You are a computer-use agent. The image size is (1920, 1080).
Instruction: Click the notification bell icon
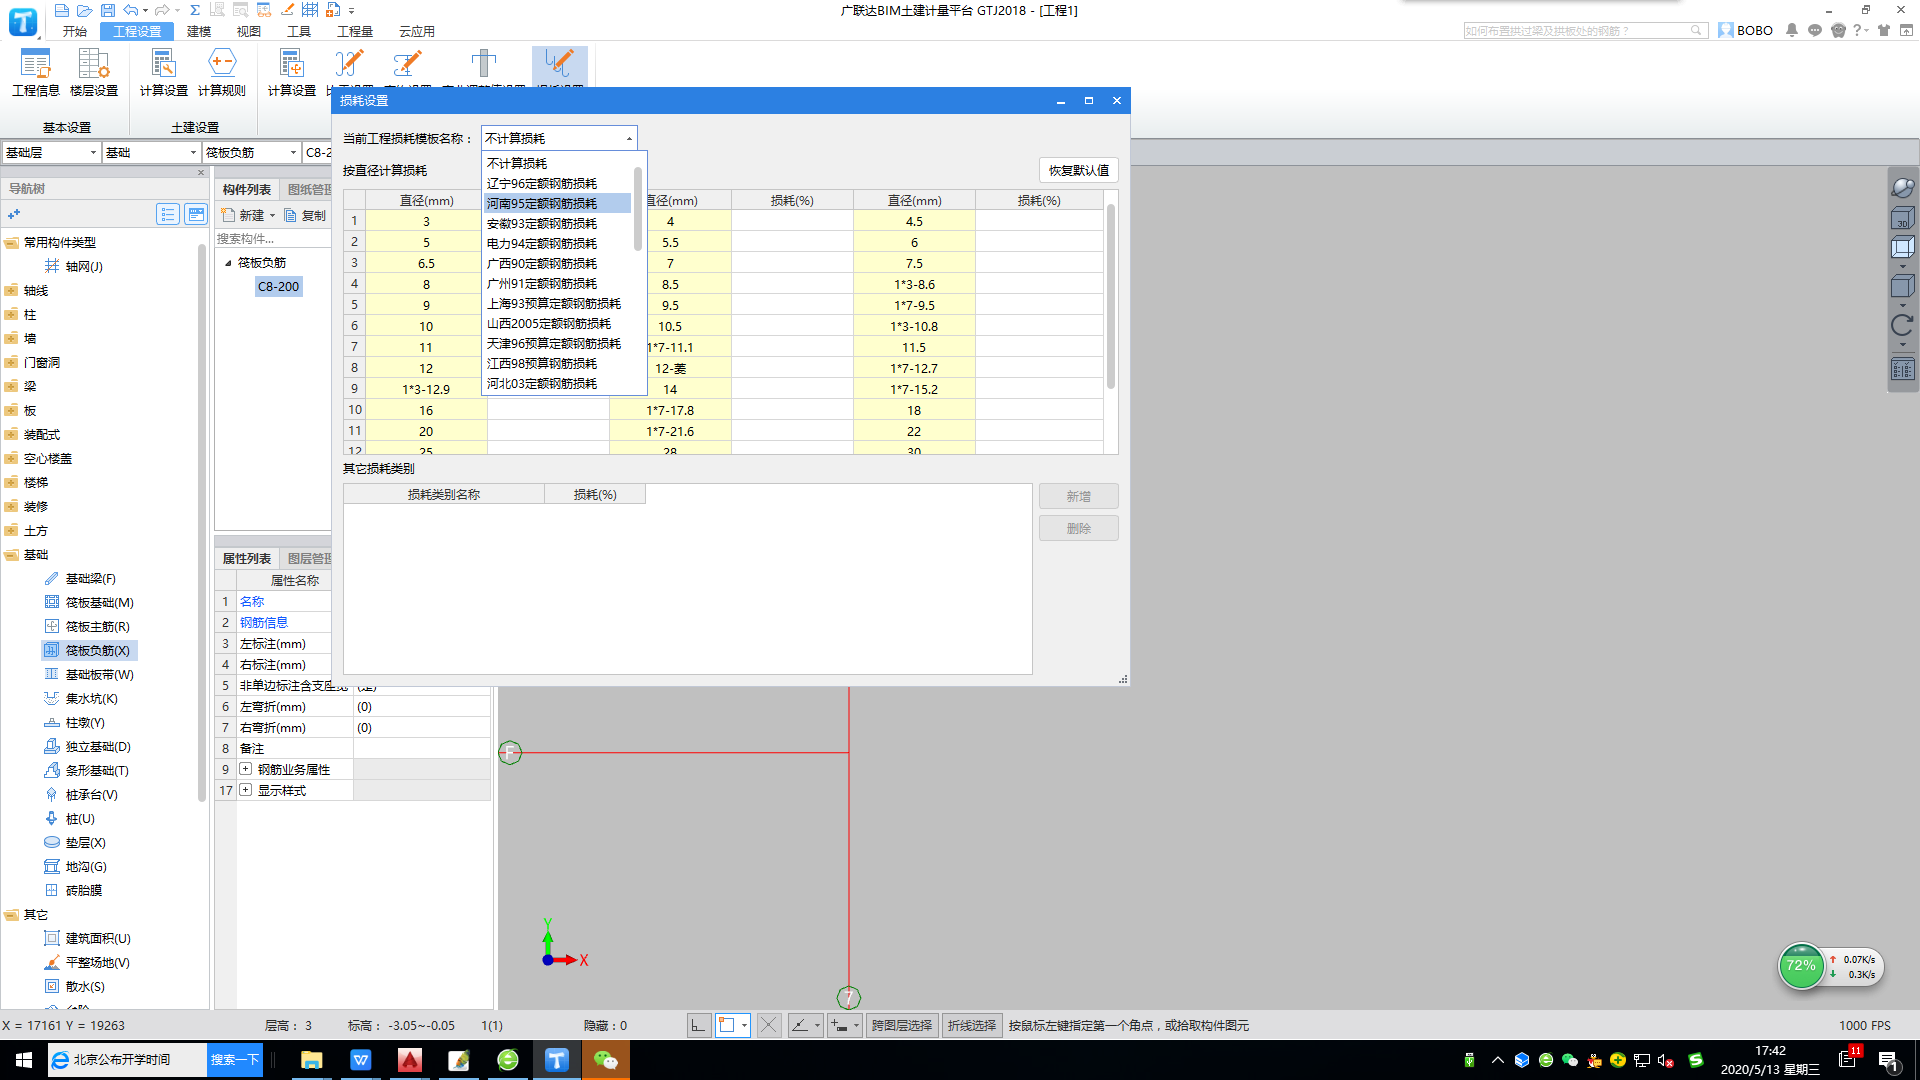[x=1792, y=30]
